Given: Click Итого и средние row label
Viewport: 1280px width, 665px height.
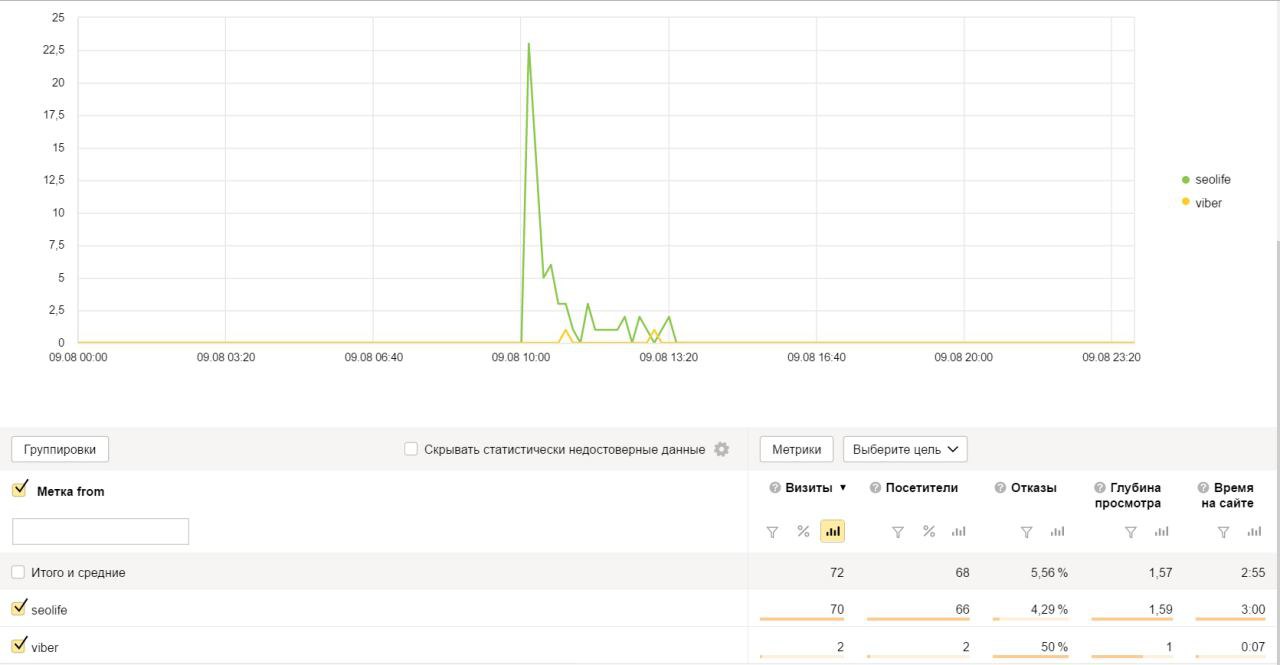Looking at the screenshot, I should (78, 573).
